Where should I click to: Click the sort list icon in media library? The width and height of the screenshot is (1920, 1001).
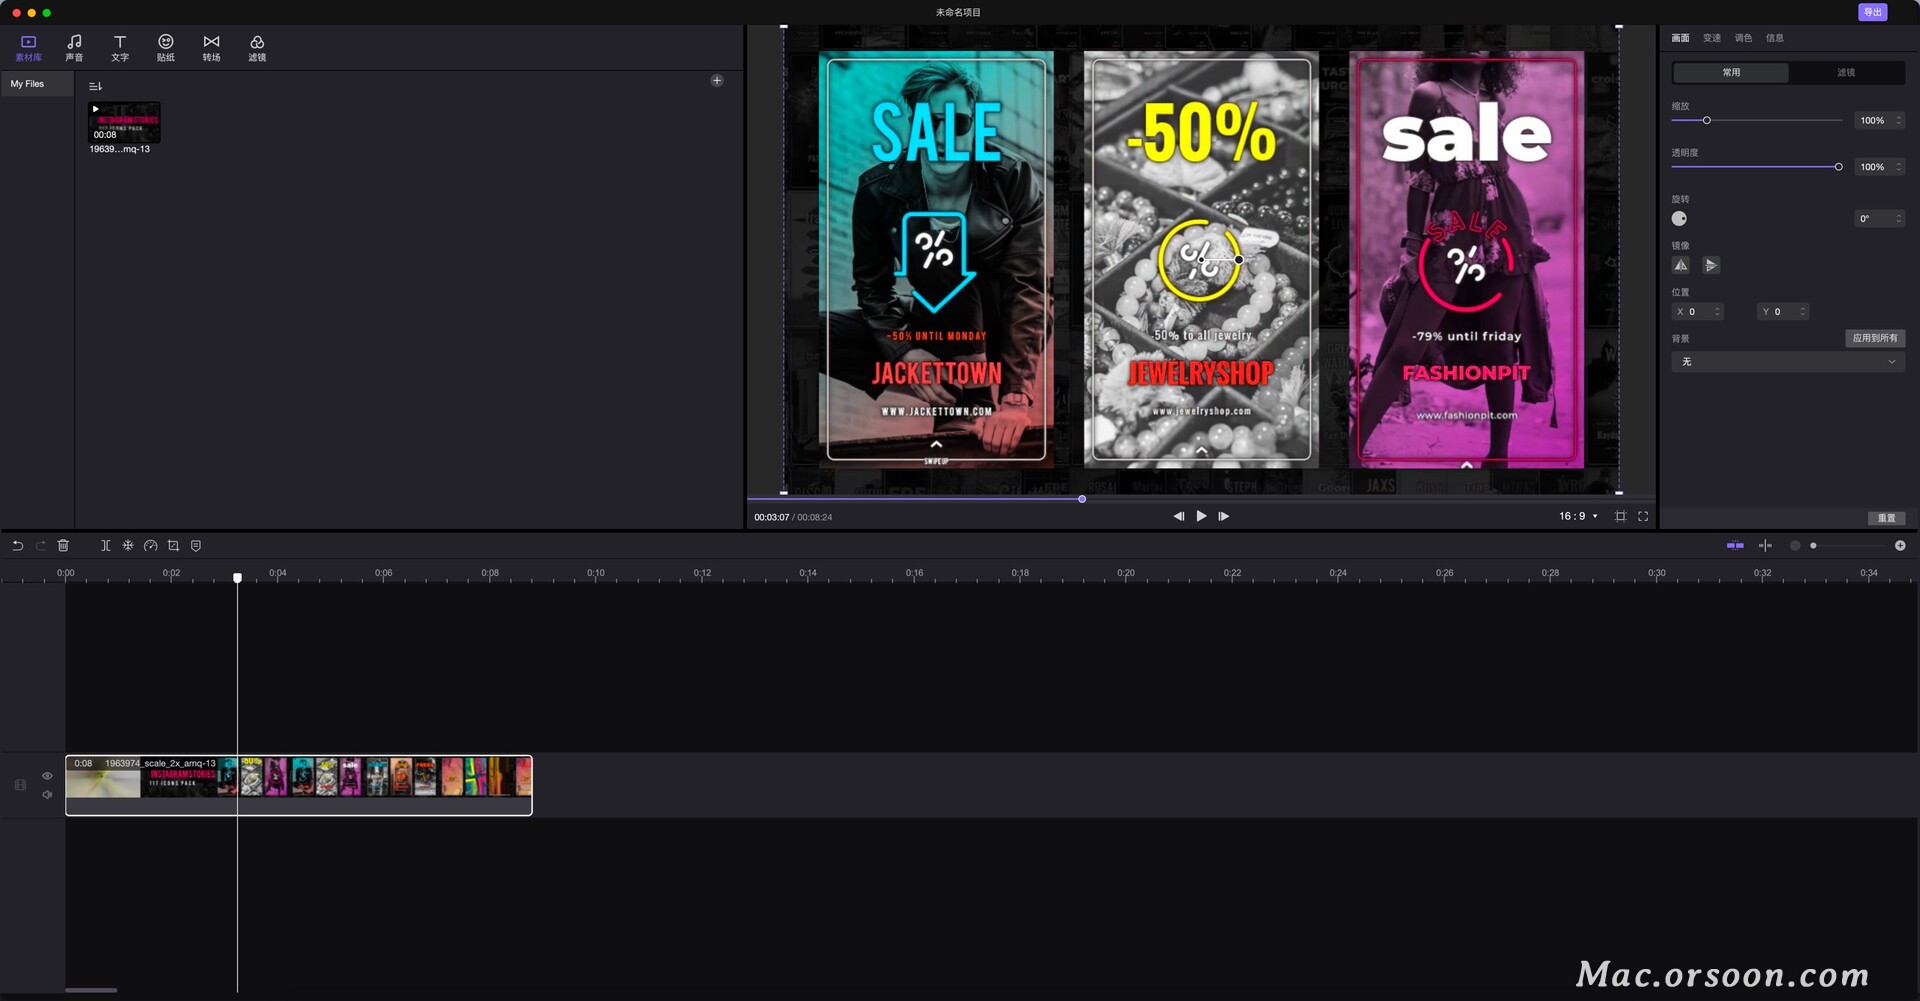(x=95, y=87)
